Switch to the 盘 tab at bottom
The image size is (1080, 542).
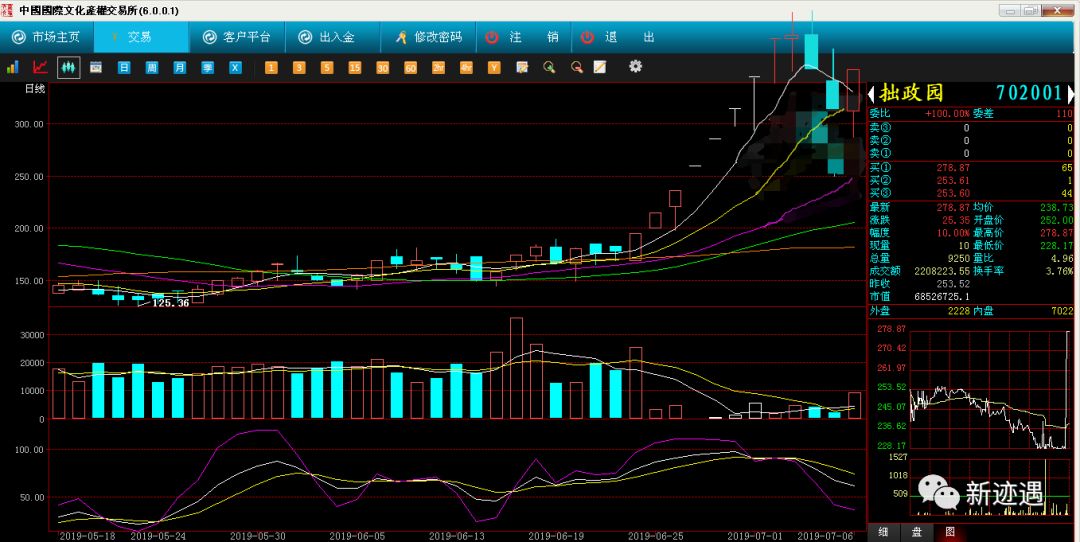coord(917,532)
